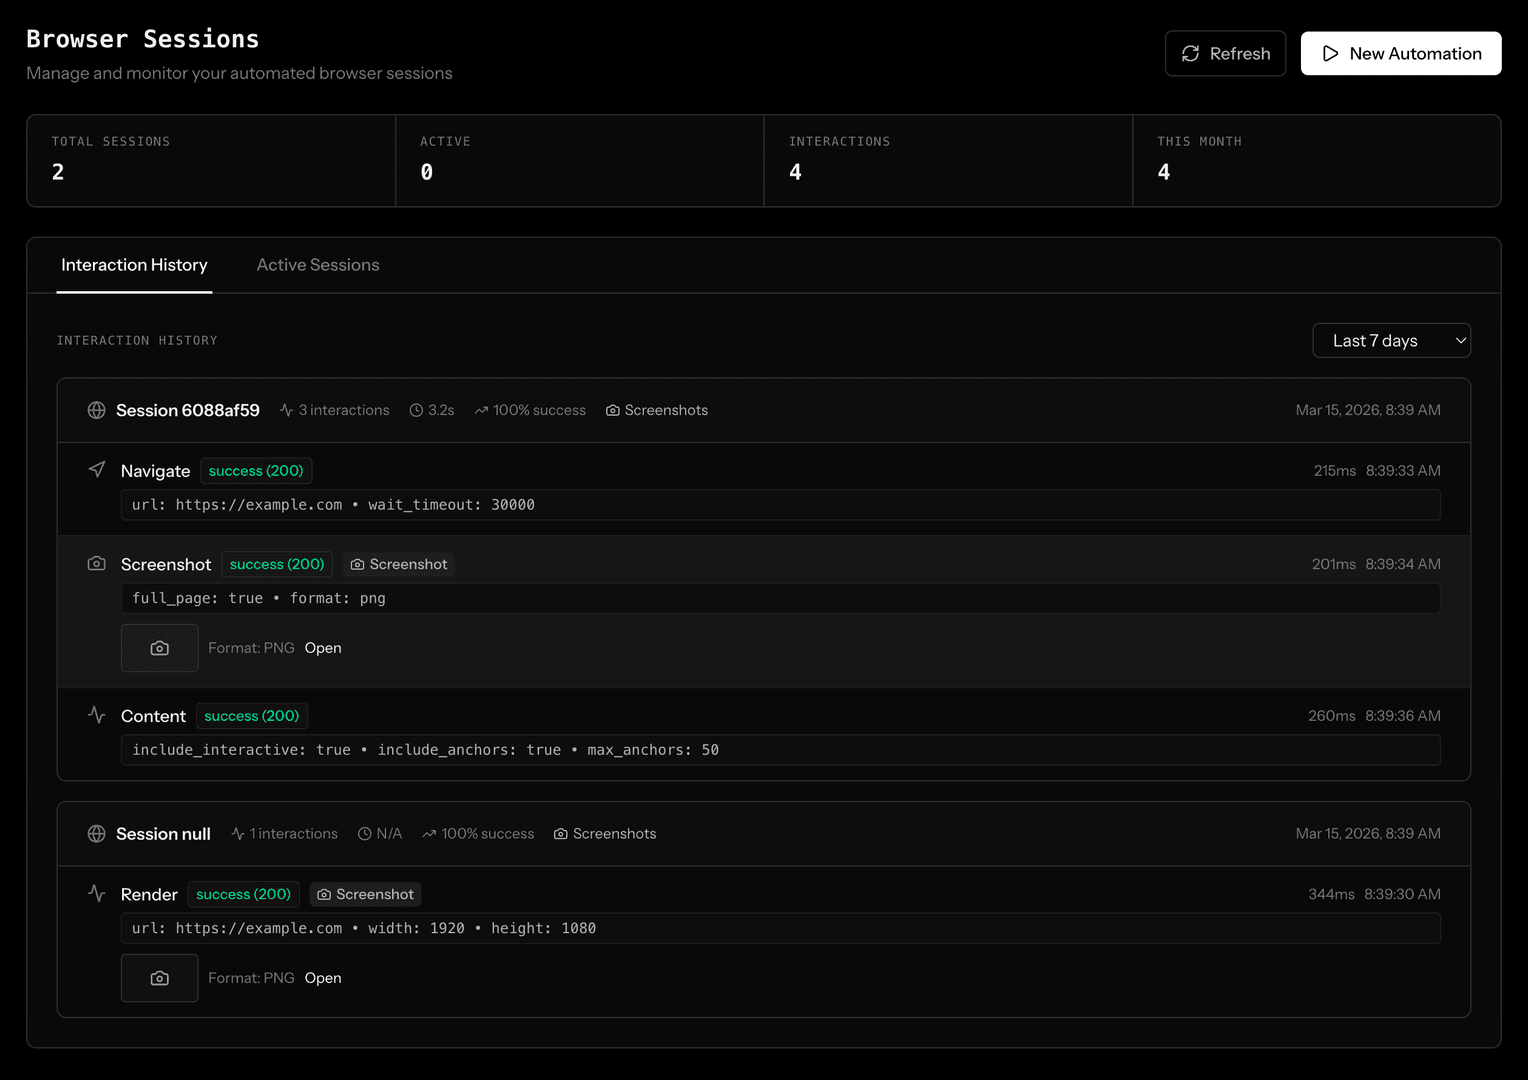Start a New Automation

pos(1400,53)
